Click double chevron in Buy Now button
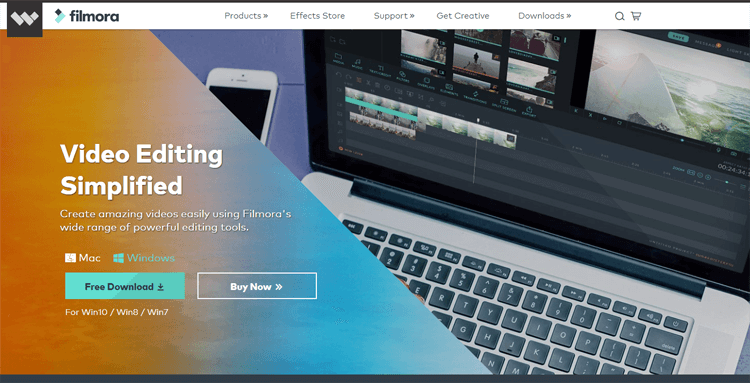Image resolution: width=750 pixels, height=383 pixels. click(279, 287)
